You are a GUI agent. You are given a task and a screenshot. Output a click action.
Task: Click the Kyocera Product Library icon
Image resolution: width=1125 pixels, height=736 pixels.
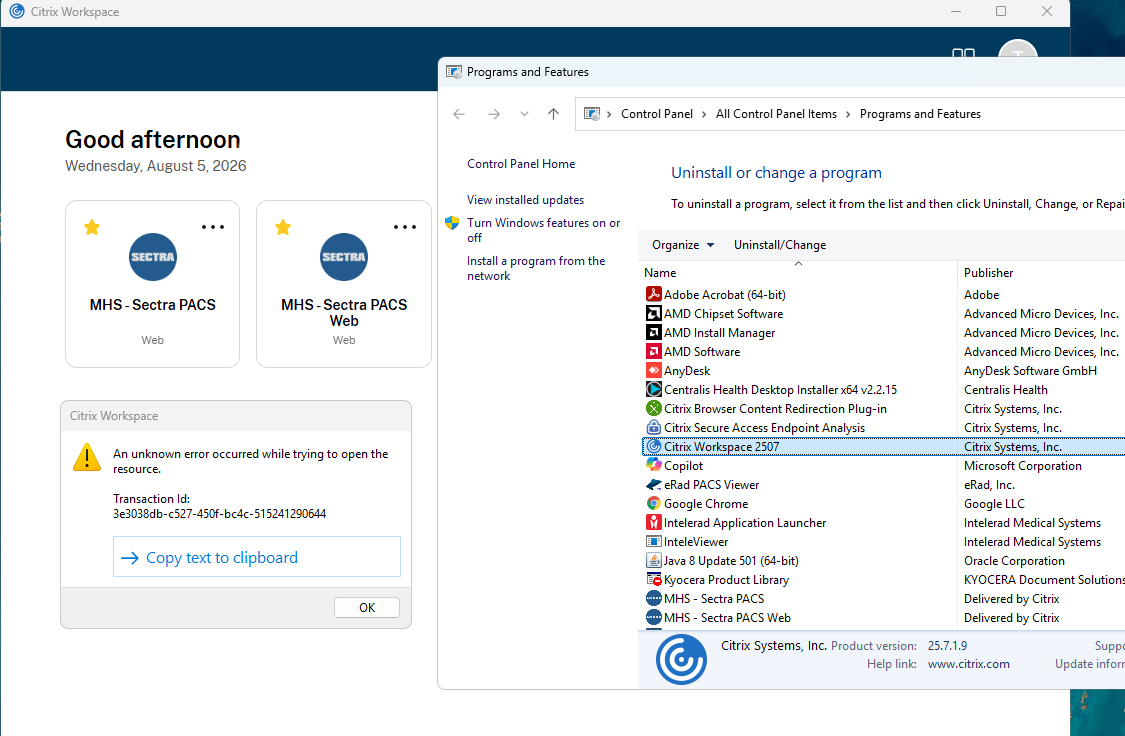pyautogui.click(x=653, y=580)
